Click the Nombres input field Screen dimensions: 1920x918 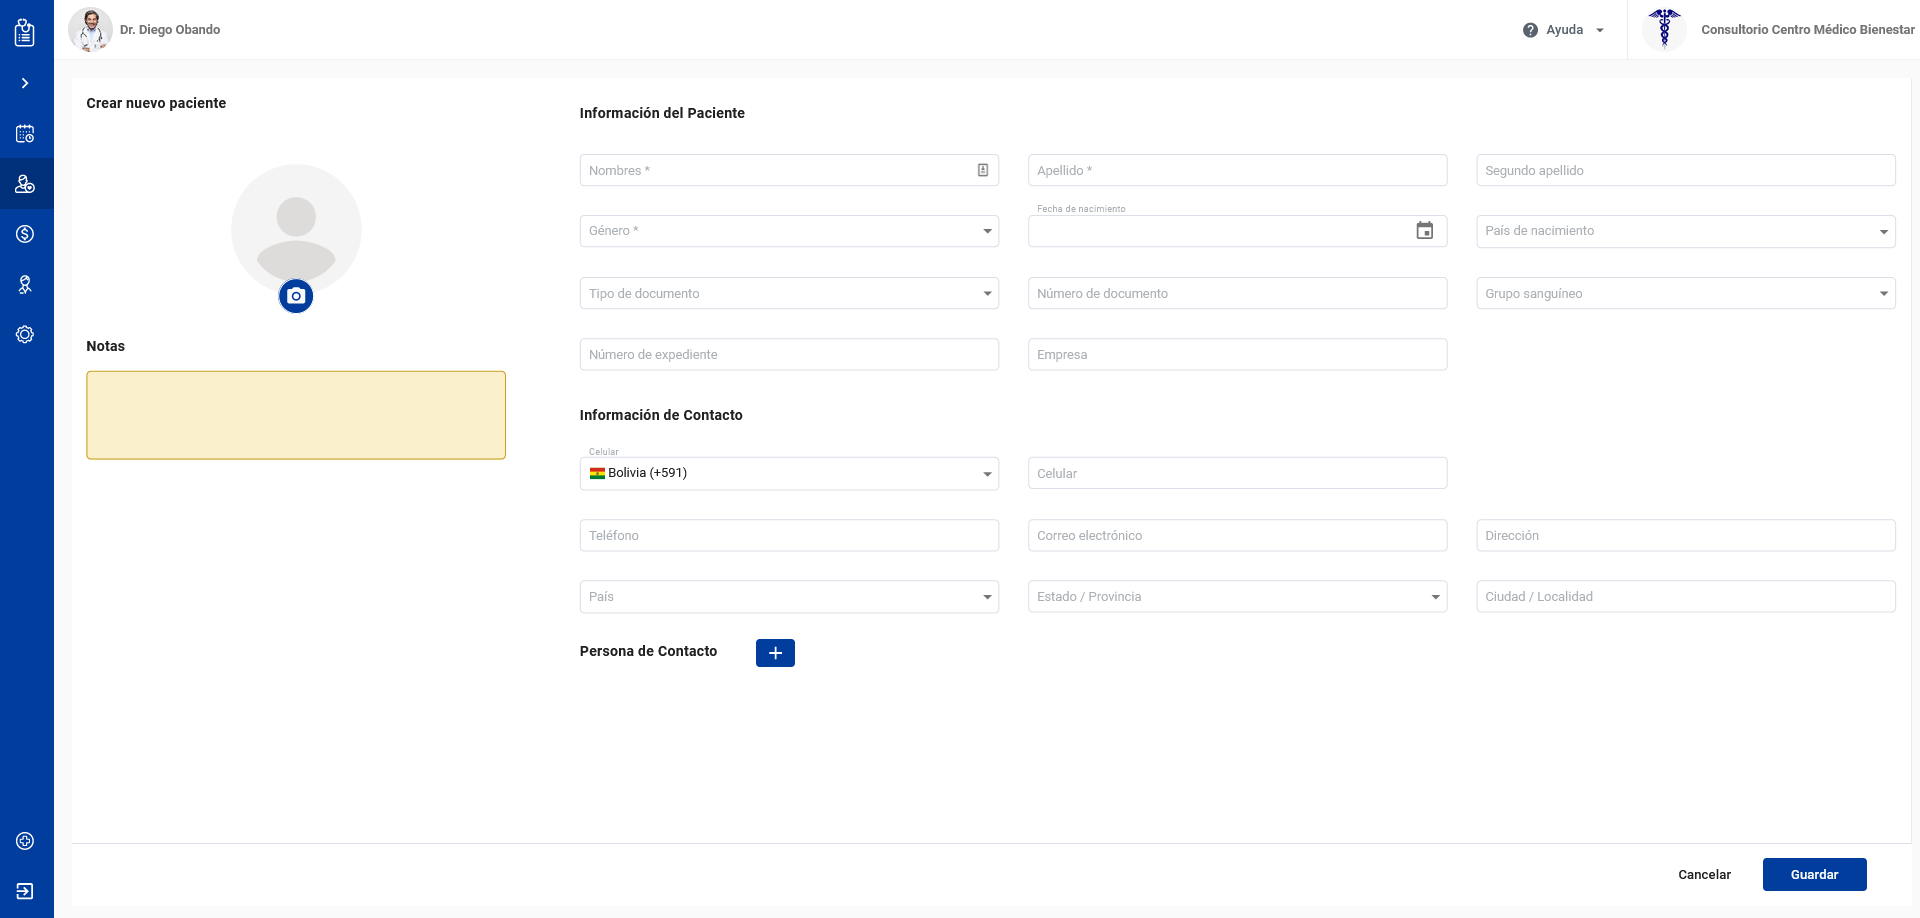tap(775, 171)
